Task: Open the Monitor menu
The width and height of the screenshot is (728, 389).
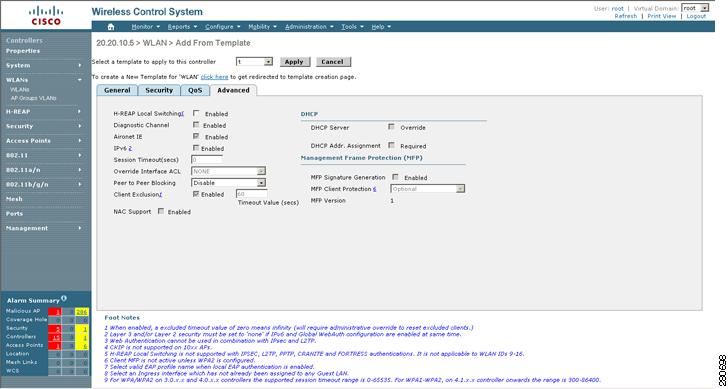Action: coord(146,27)
